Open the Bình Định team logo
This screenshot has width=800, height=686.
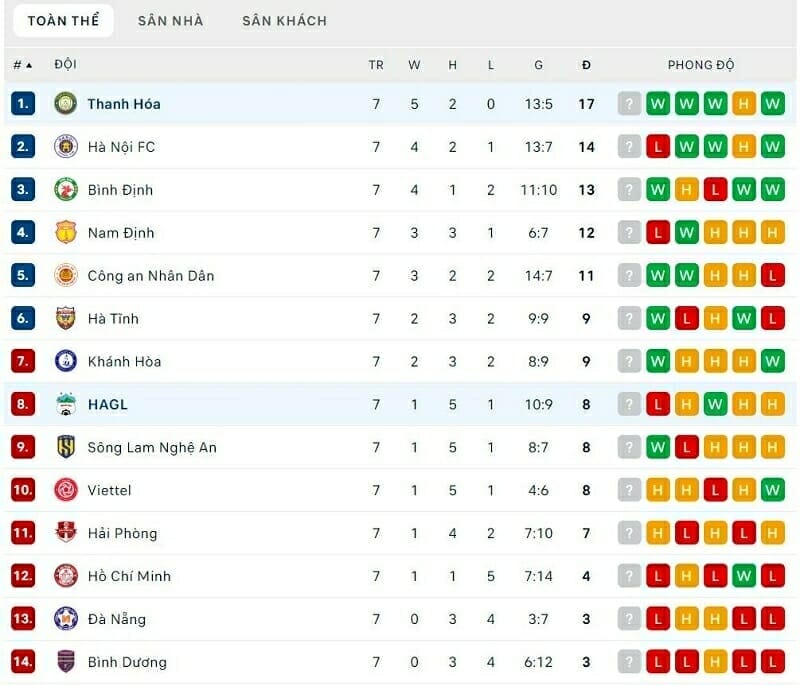click(66, 189)
